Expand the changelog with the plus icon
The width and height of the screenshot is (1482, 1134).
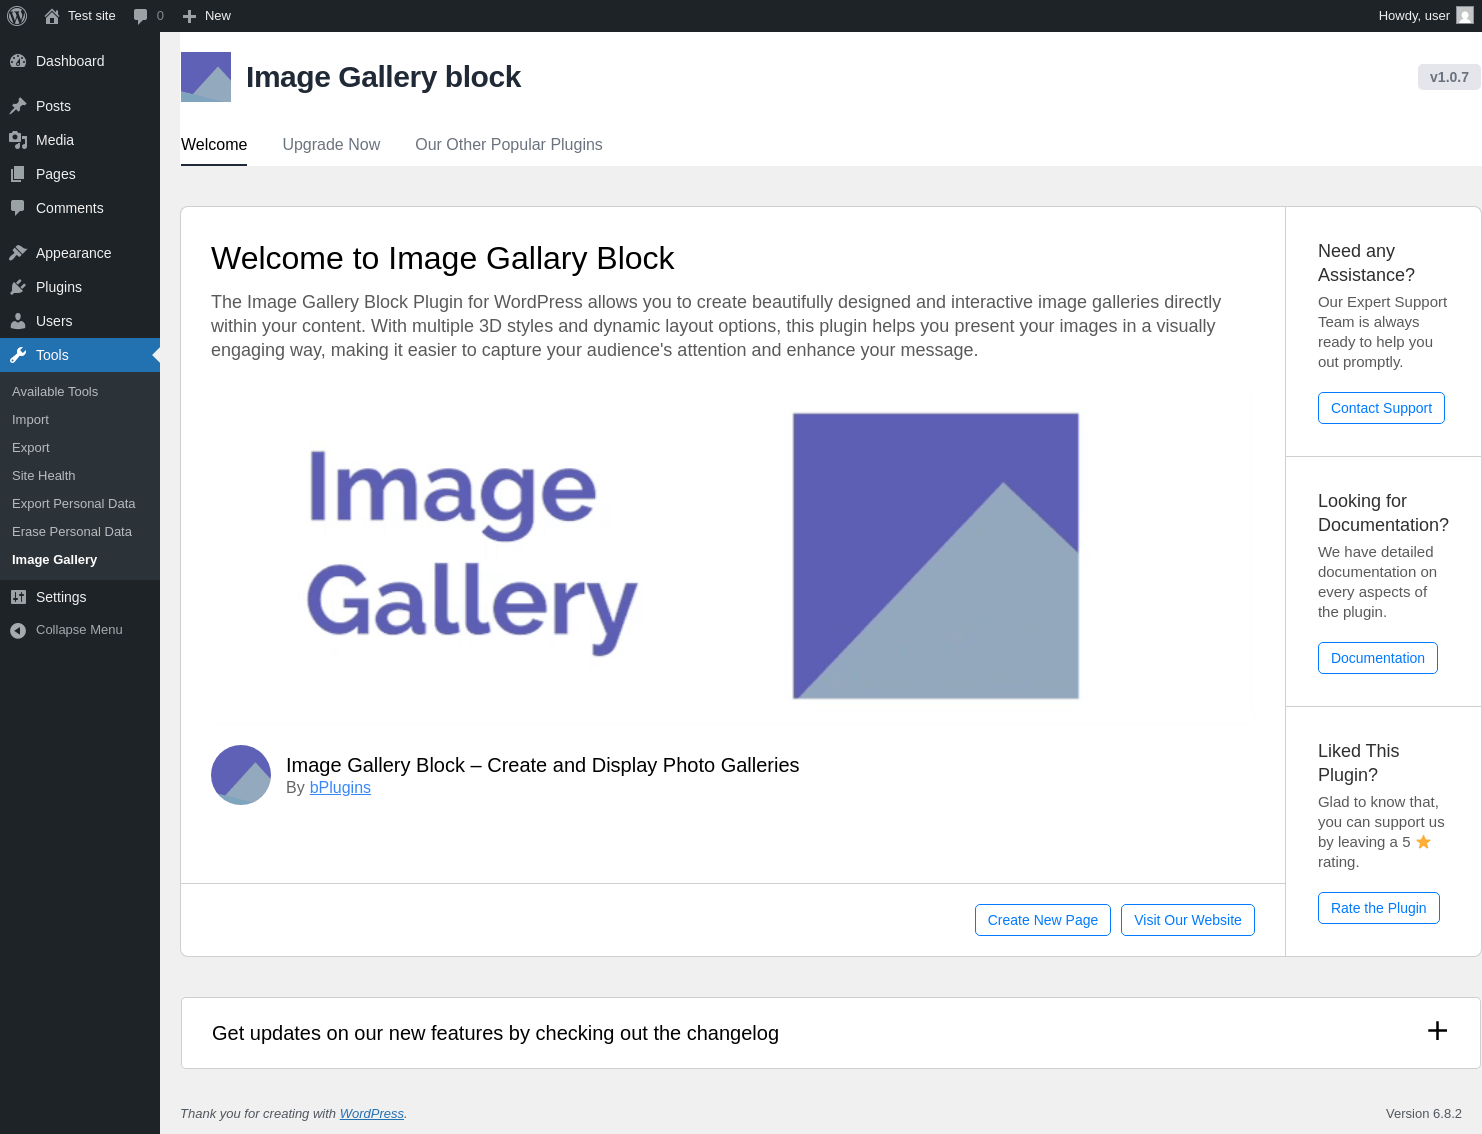tap(1437, 1031)
